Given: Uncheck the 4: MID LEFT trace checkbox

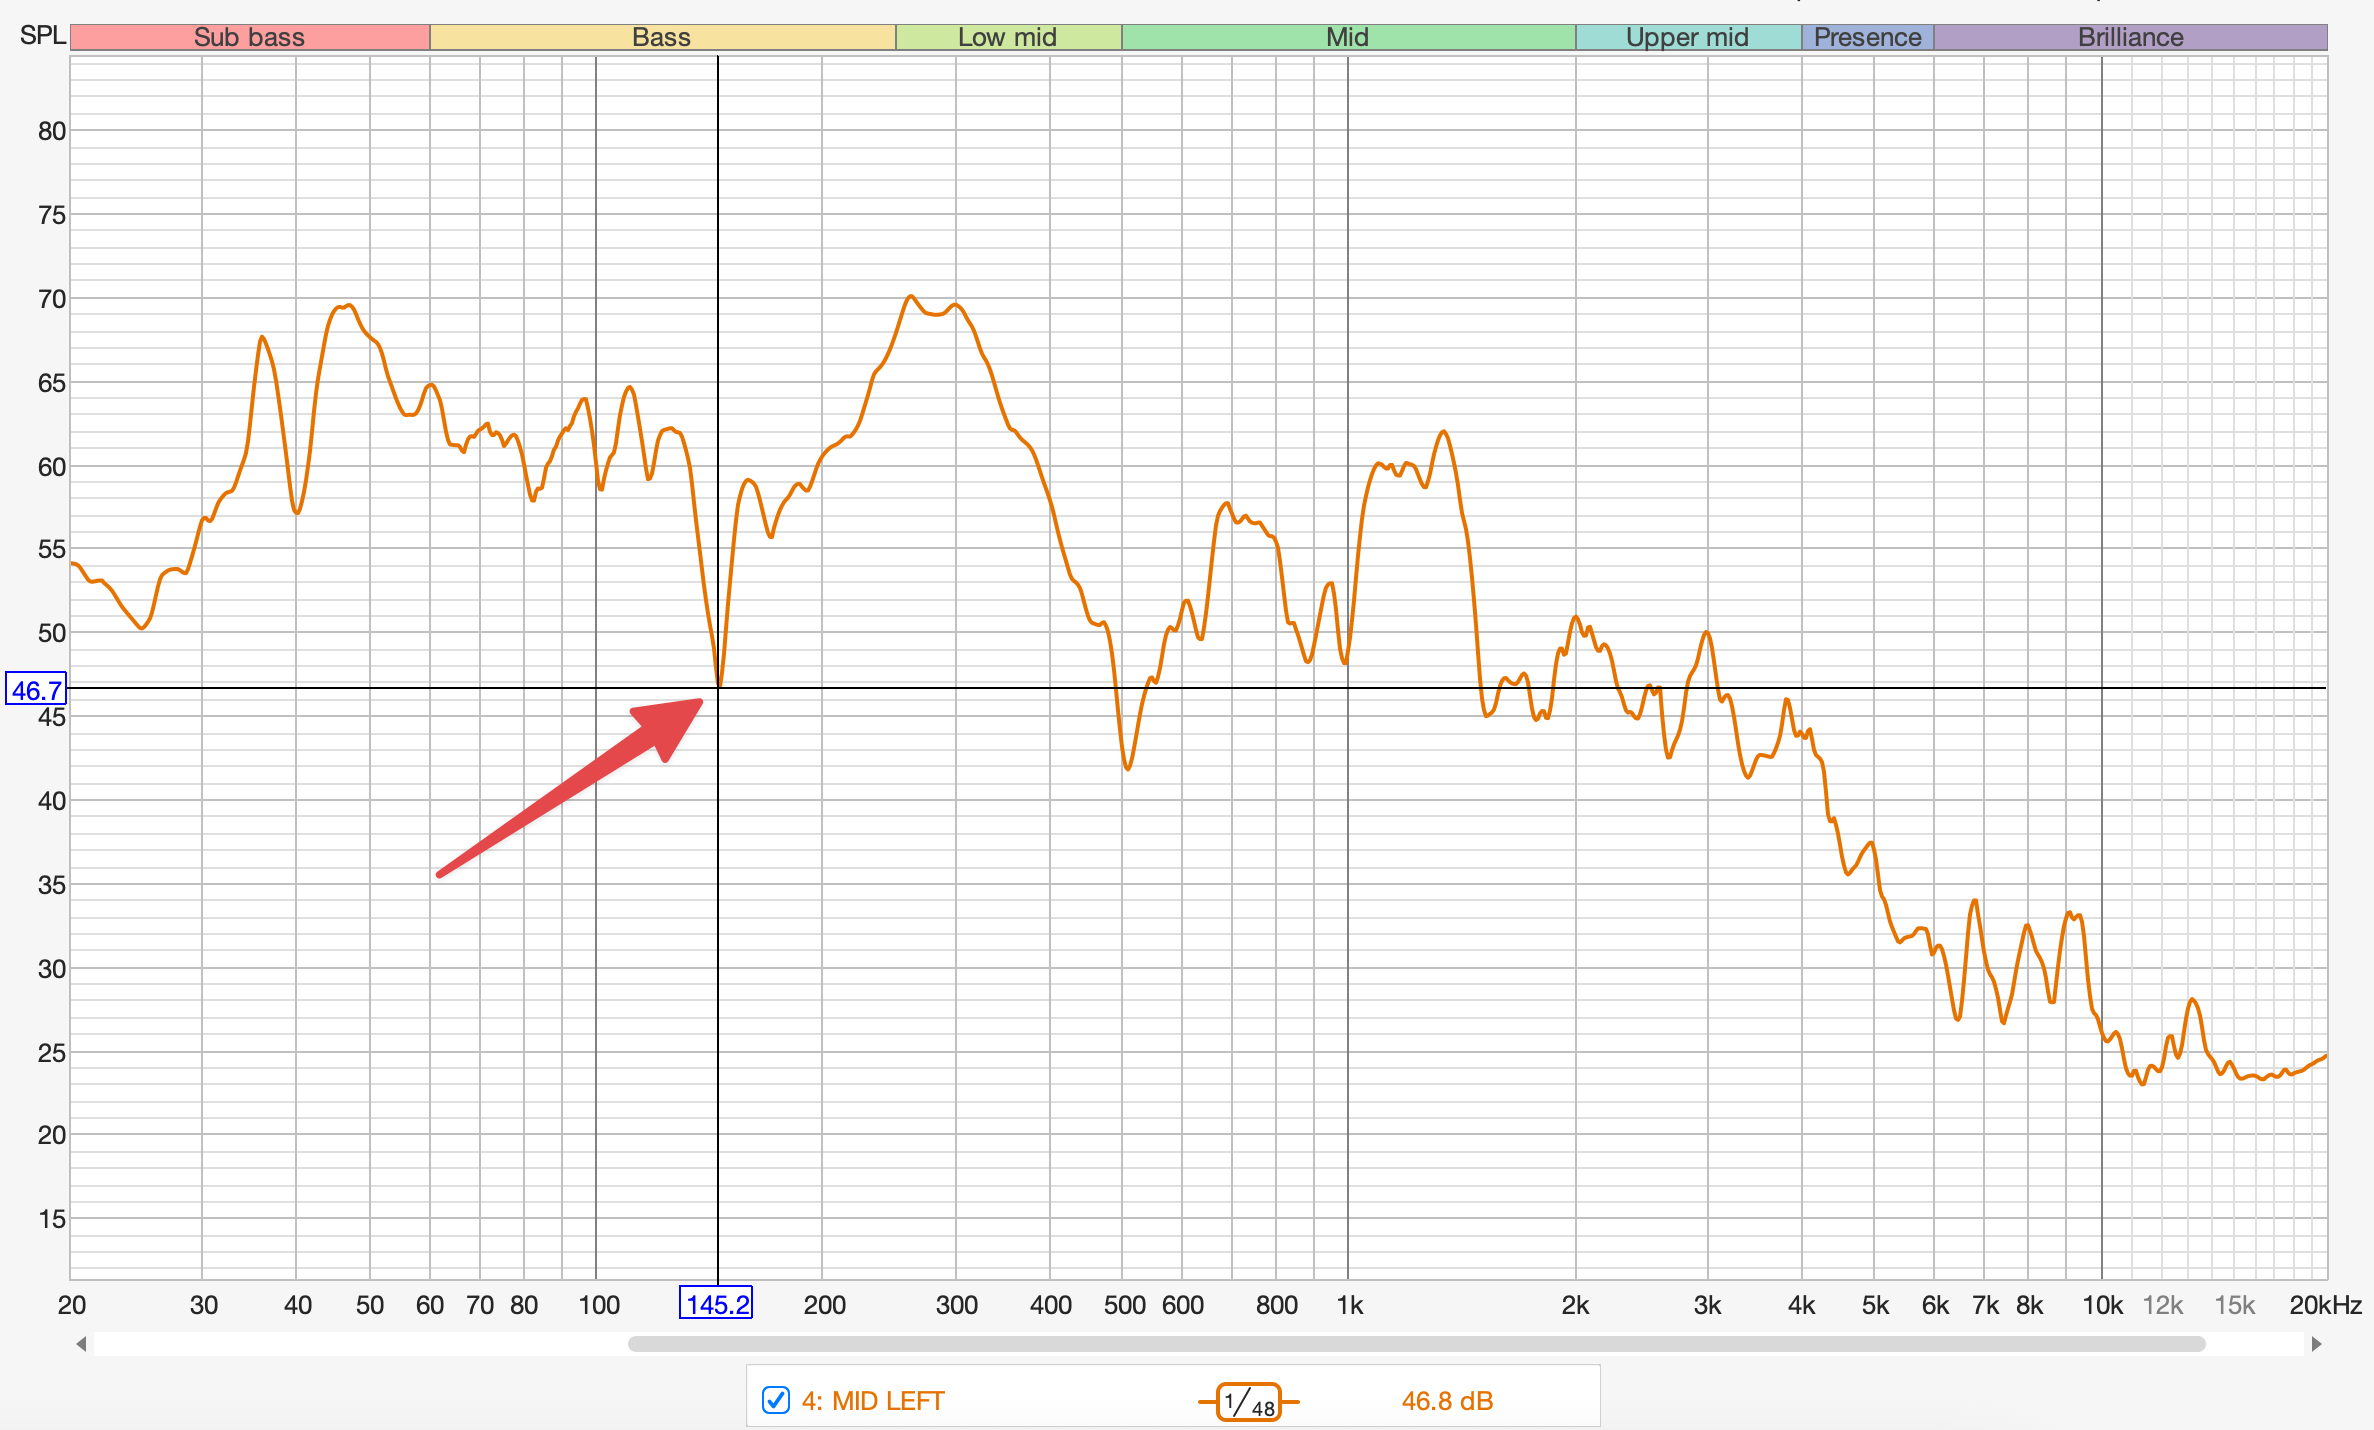Looking at the screenshot, I should [776, 1400].
